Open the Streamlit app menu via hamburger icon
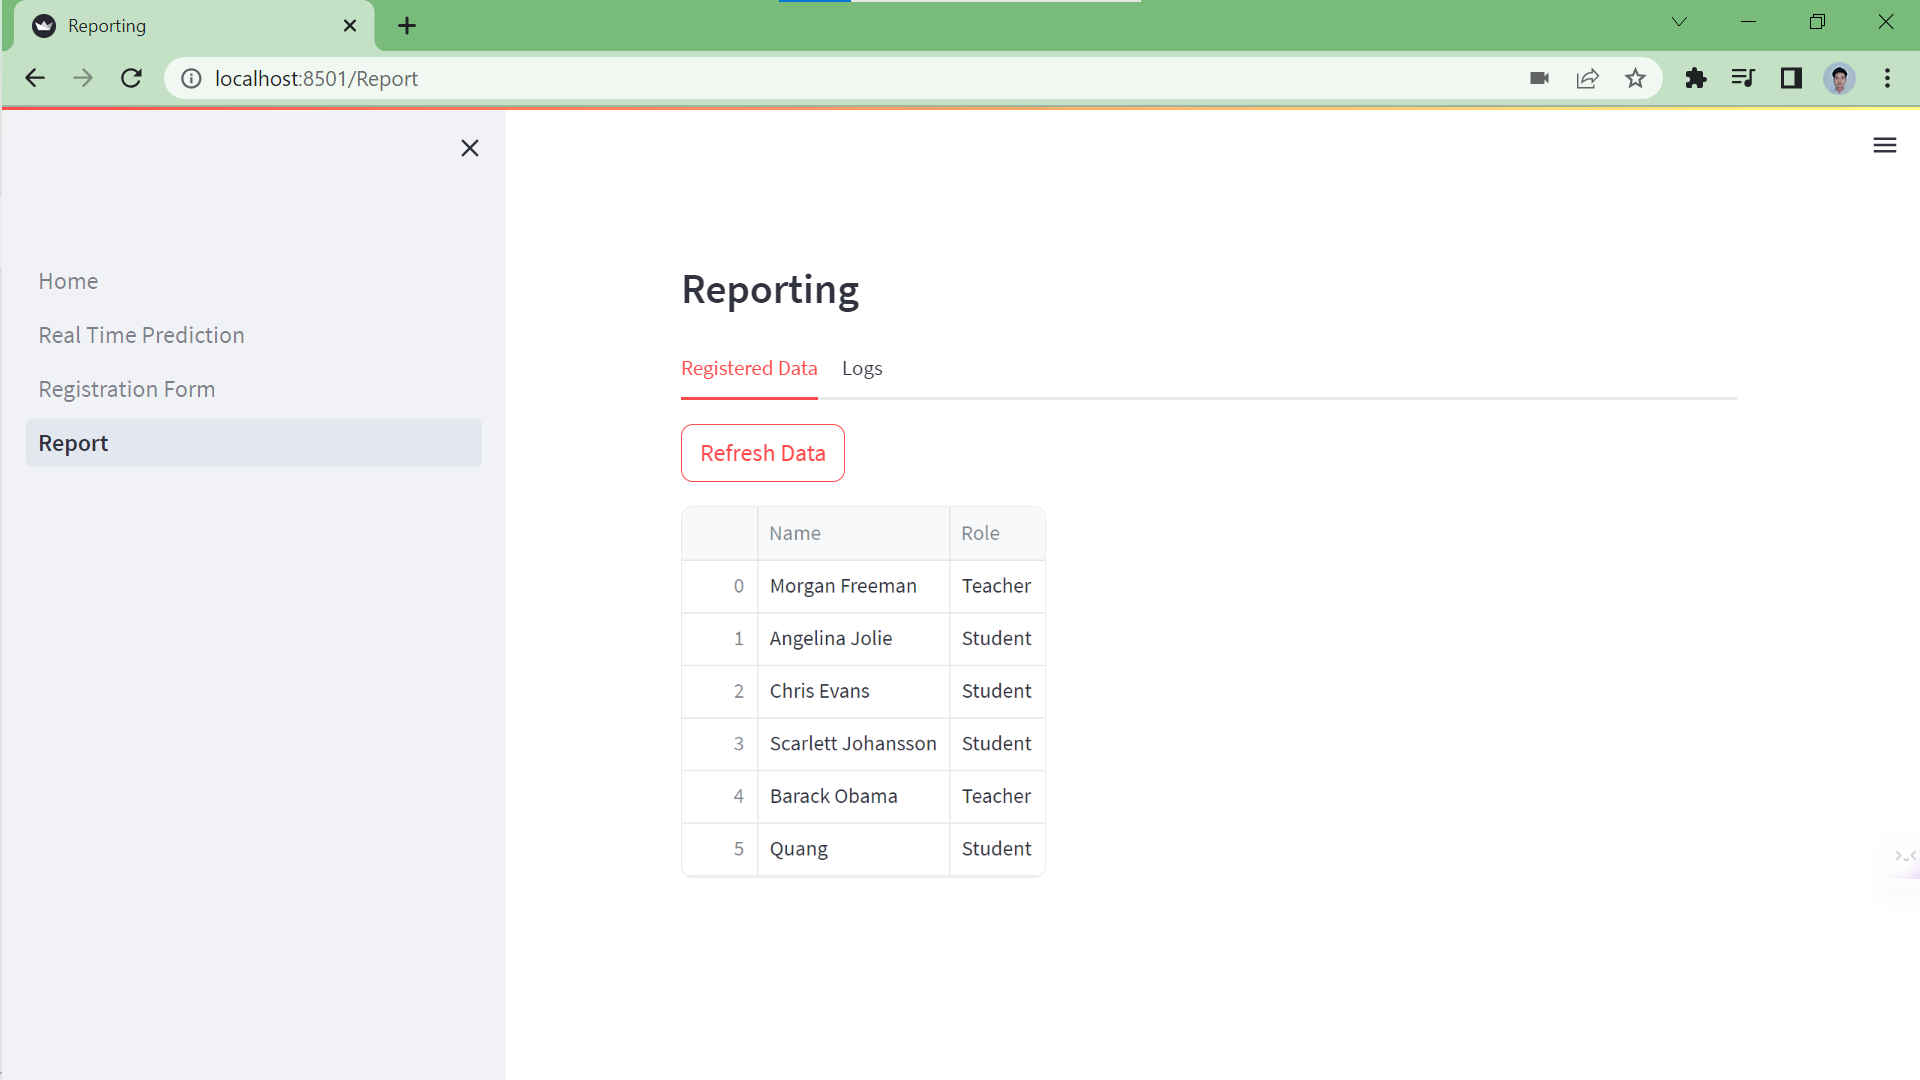The image size is (1920, 1080). [x=1884, y=145]
